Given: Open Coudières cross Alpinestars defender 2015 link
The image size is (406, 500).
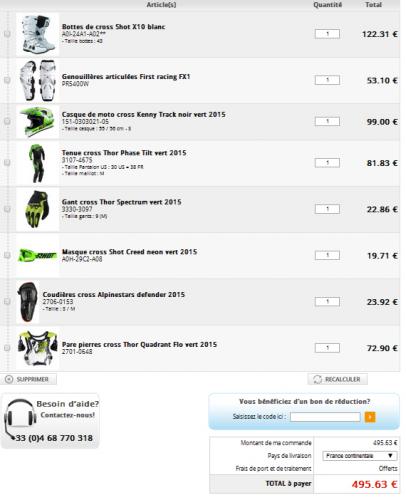Looking at the screenshot, I should click(x=114, y=294).
